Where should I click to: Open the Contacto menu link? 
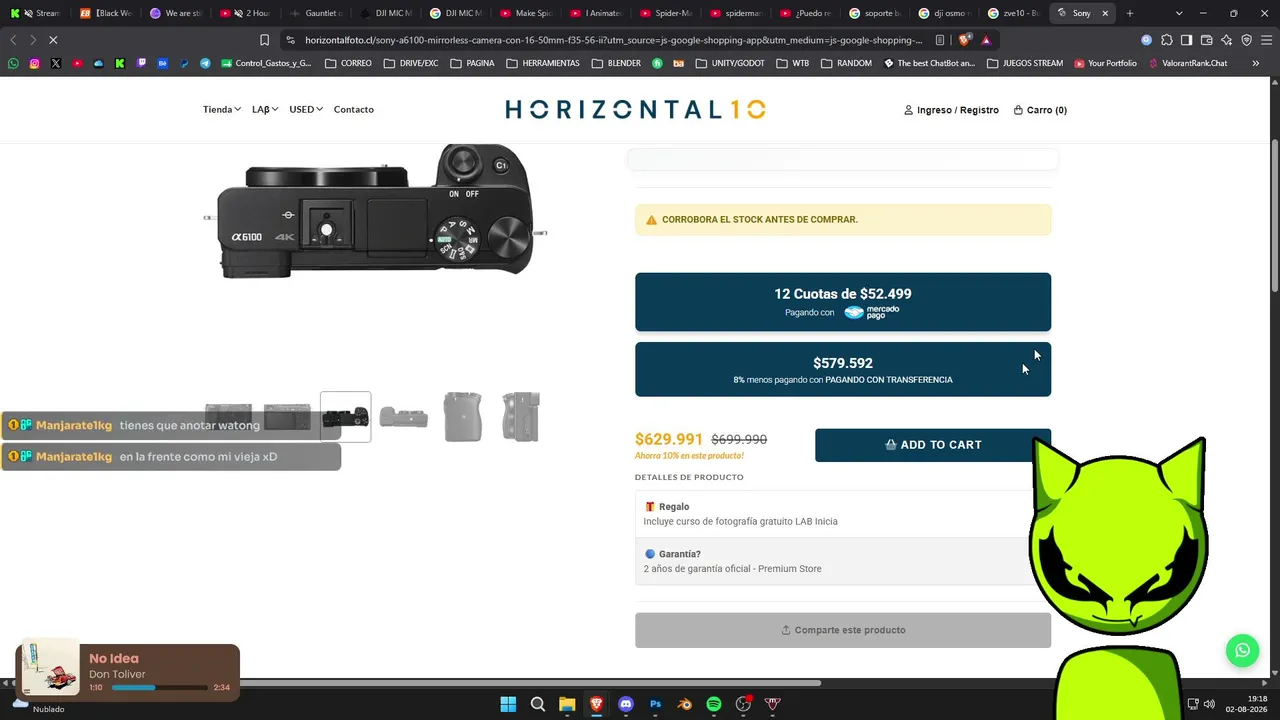tap(354, 109)
